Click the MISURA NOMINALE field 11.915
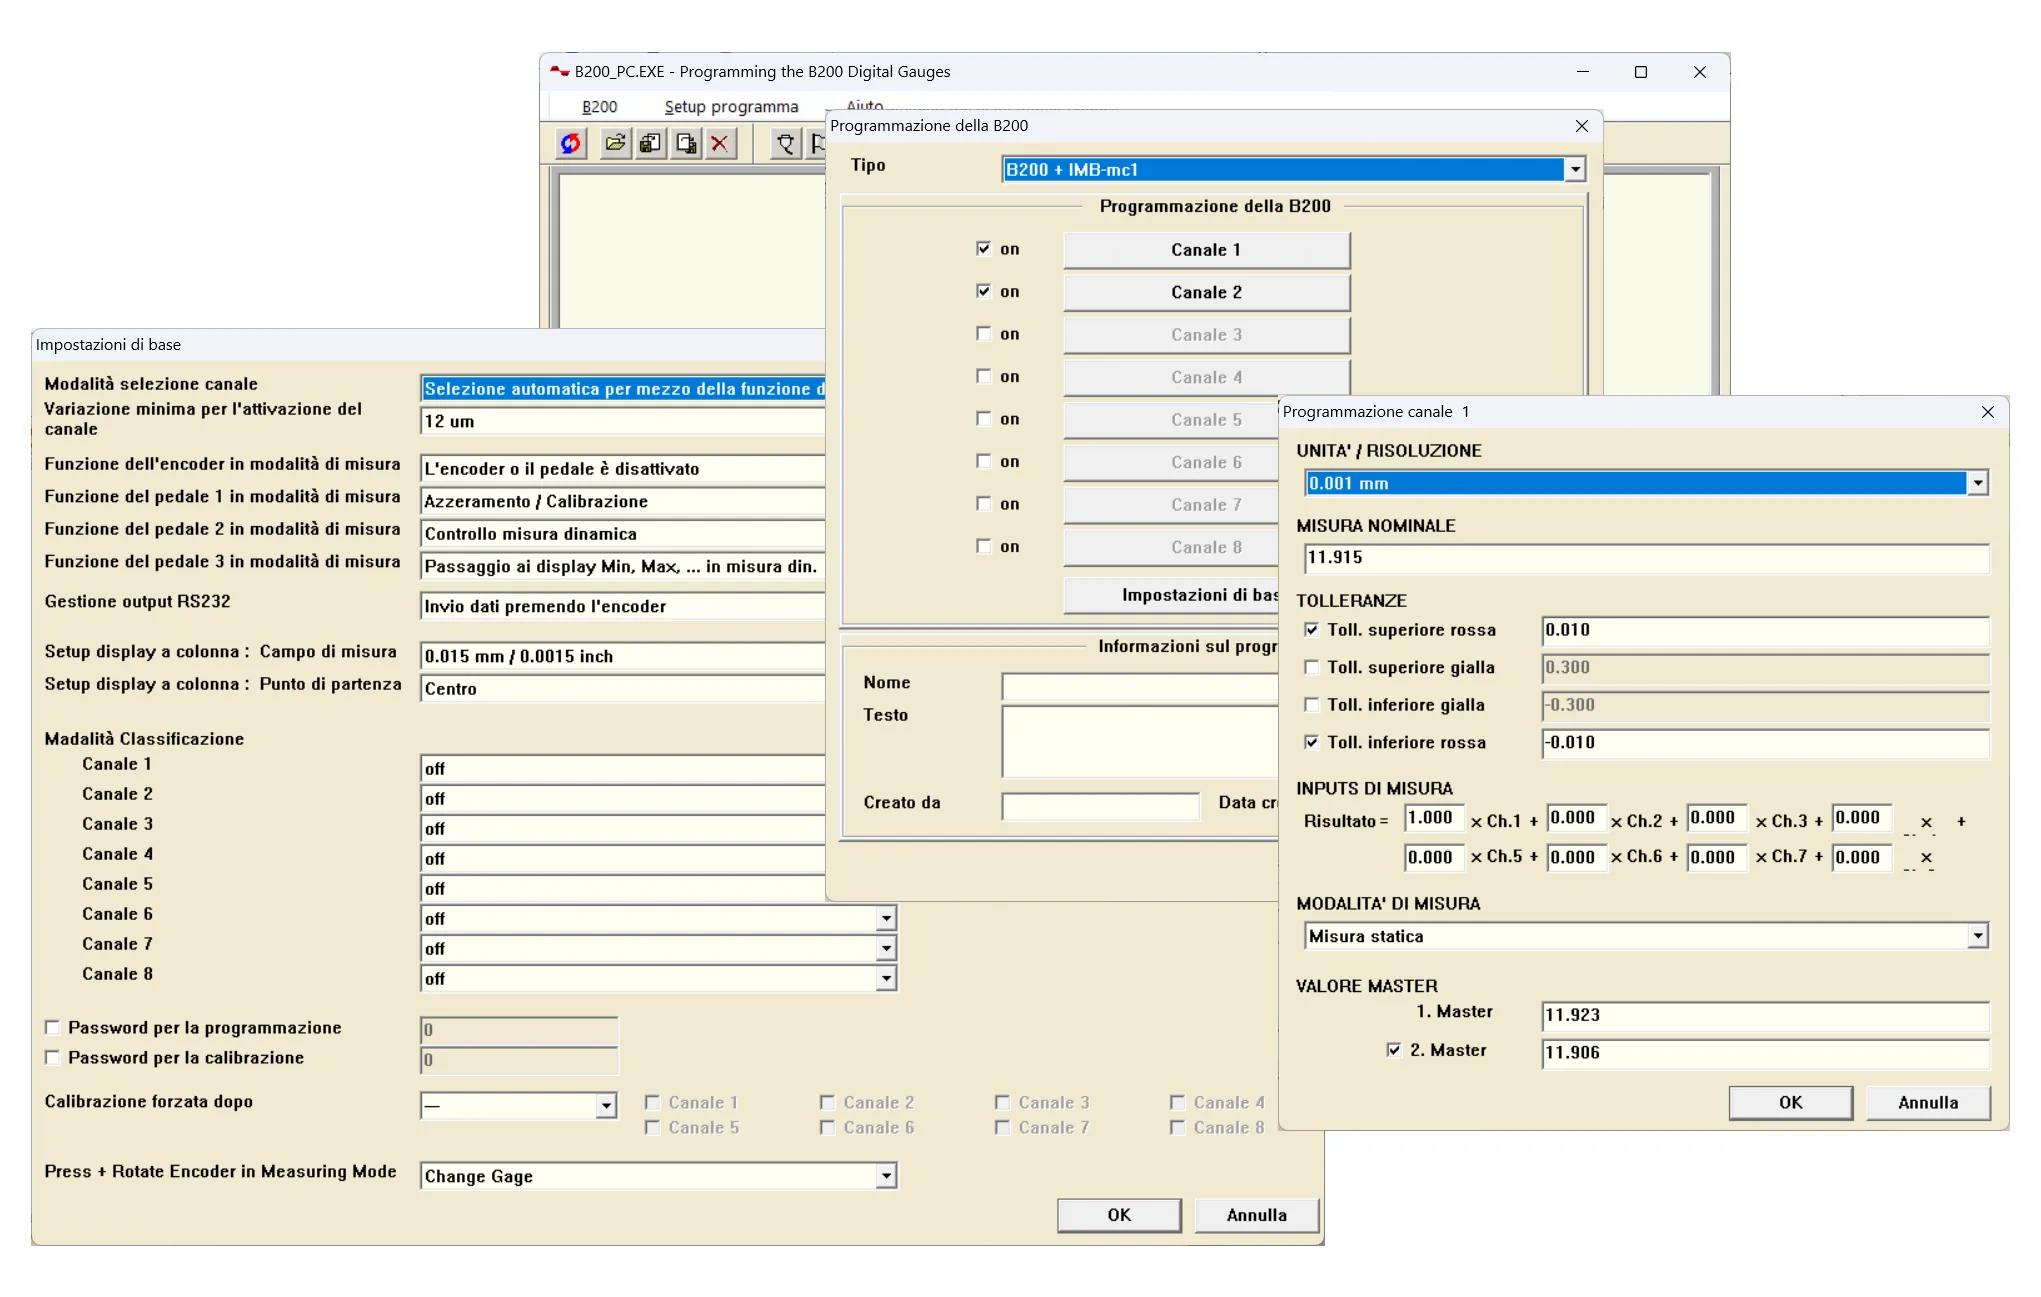This screenshot has width=2041, height=1297. pyautogui.click(x=1646, y=558)
